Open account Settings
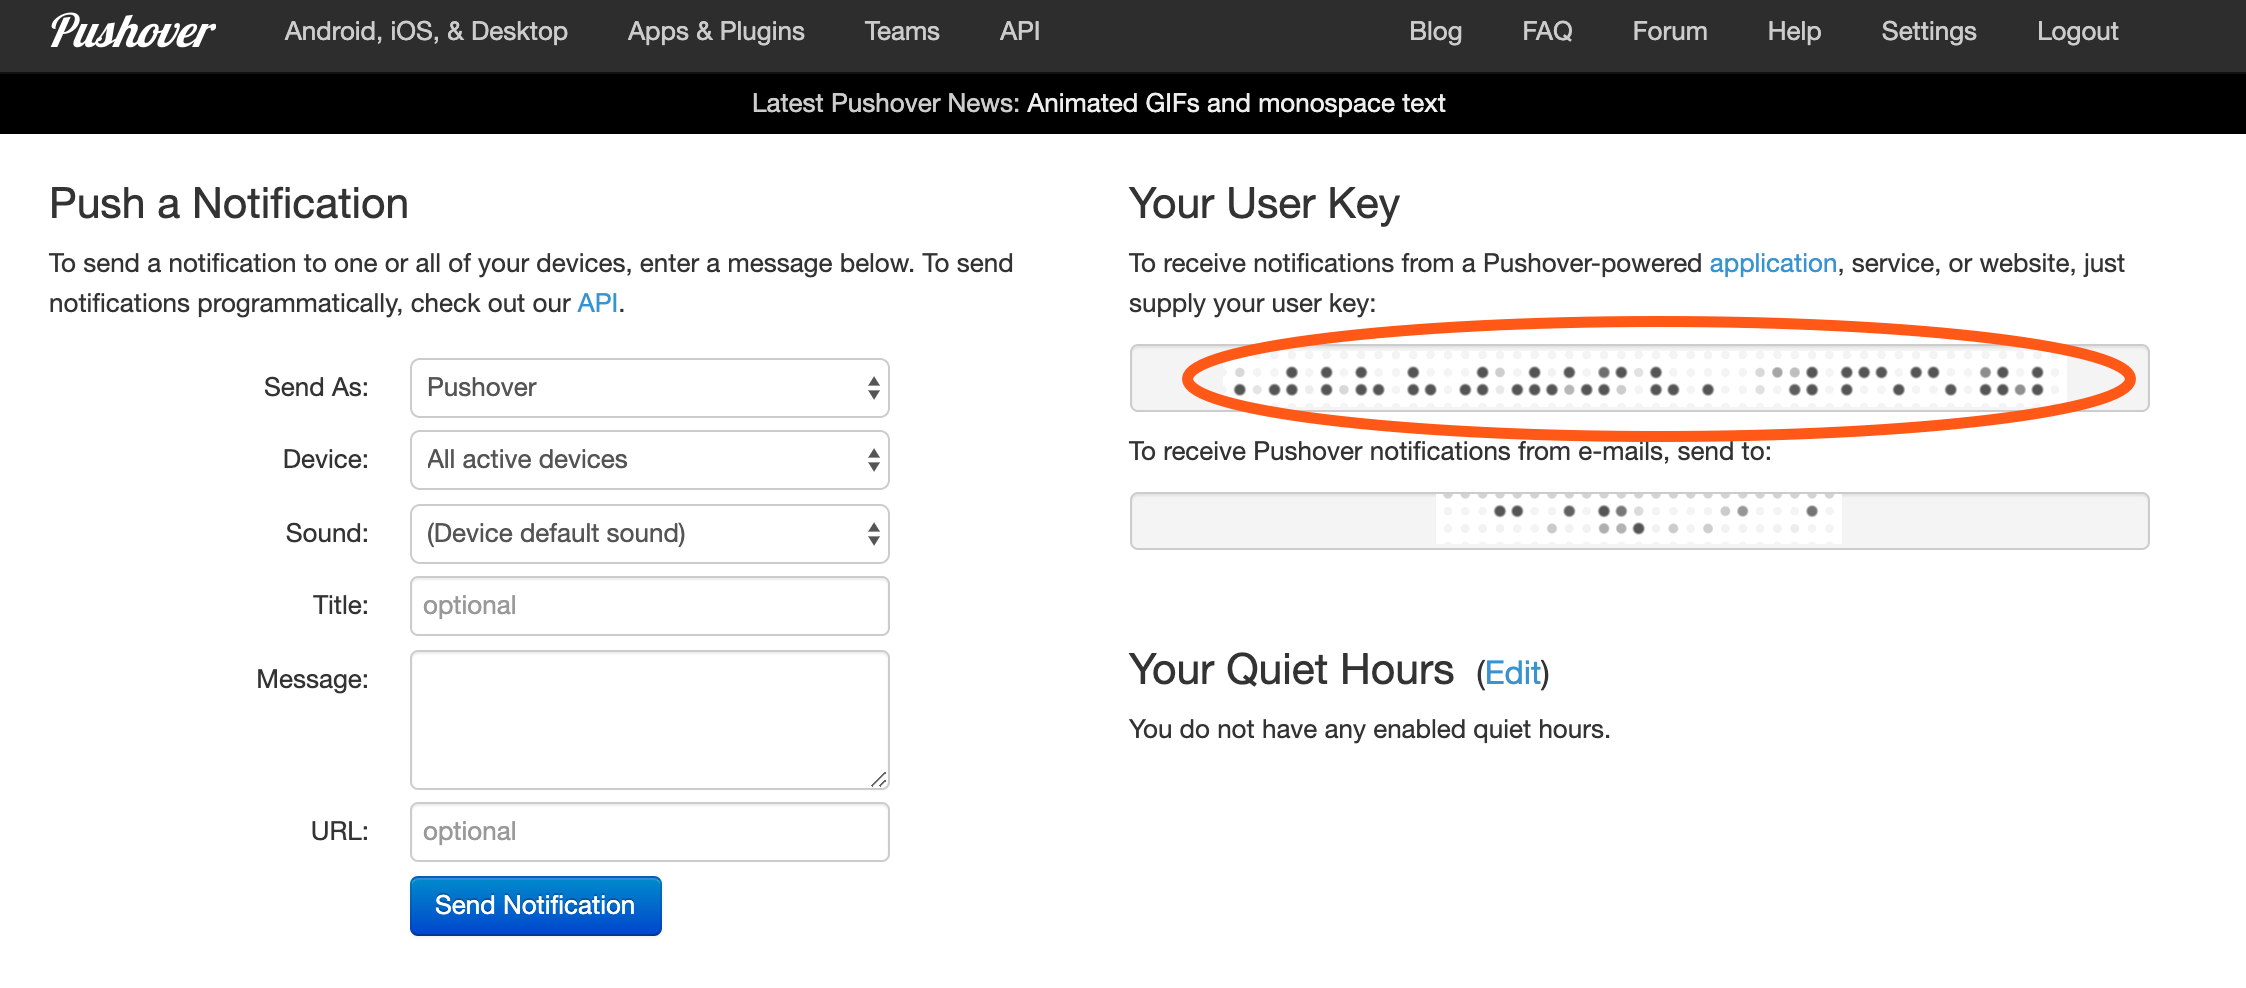Image resolution: width=2246 pixels, height=988 pixels. point(1929,32)
